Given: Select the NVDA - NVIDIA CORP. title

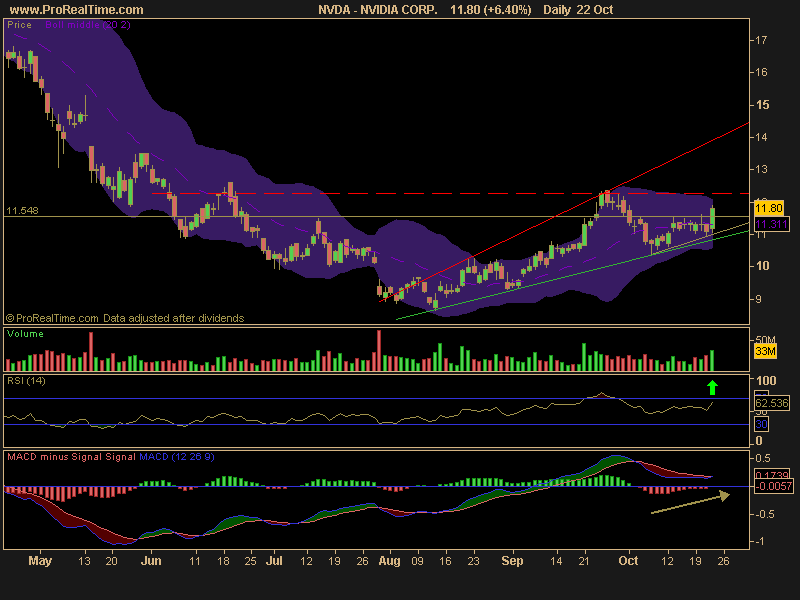Looking at the screenshot, I should pos(378,10).
